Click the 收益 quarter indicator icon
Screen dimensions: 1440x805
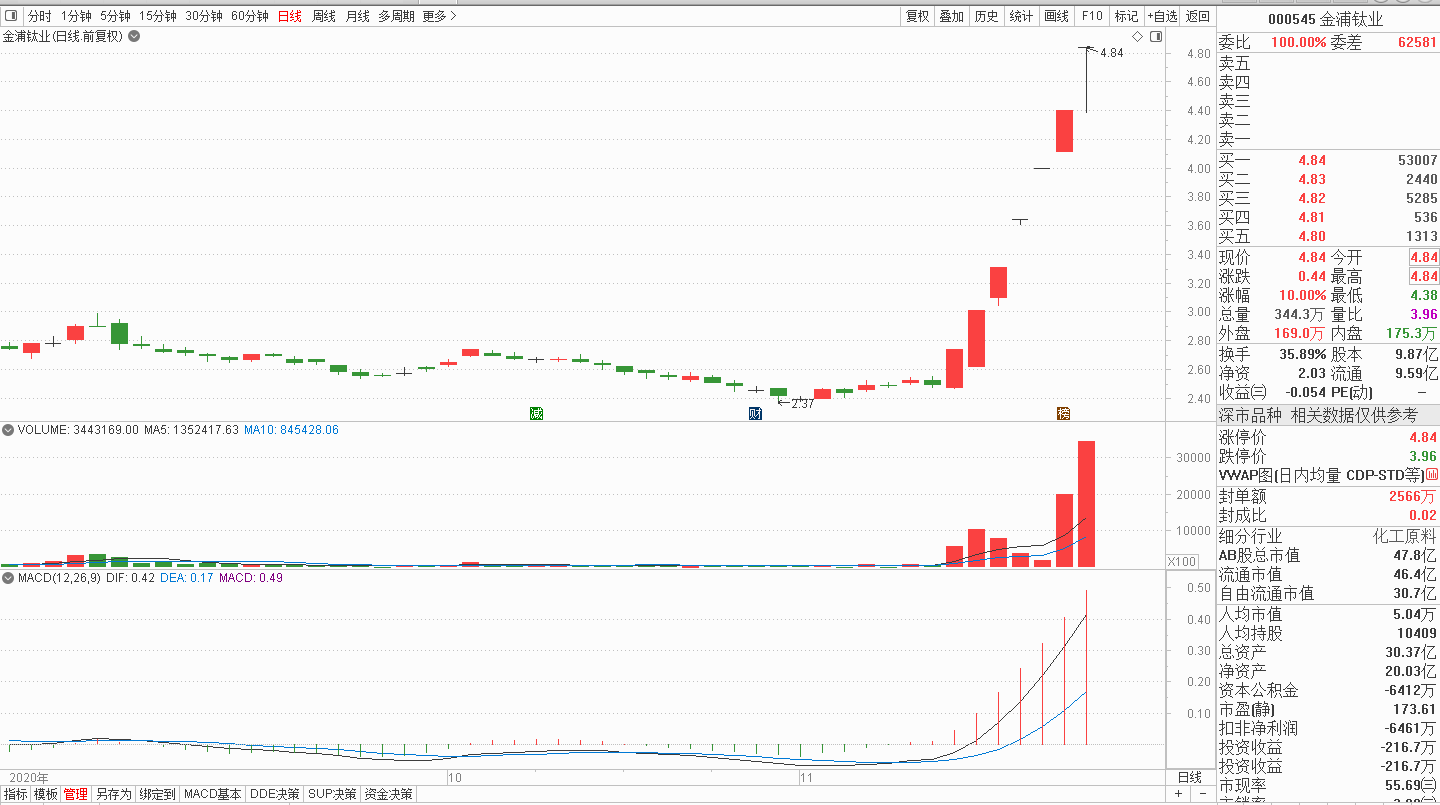[1258, 392]
